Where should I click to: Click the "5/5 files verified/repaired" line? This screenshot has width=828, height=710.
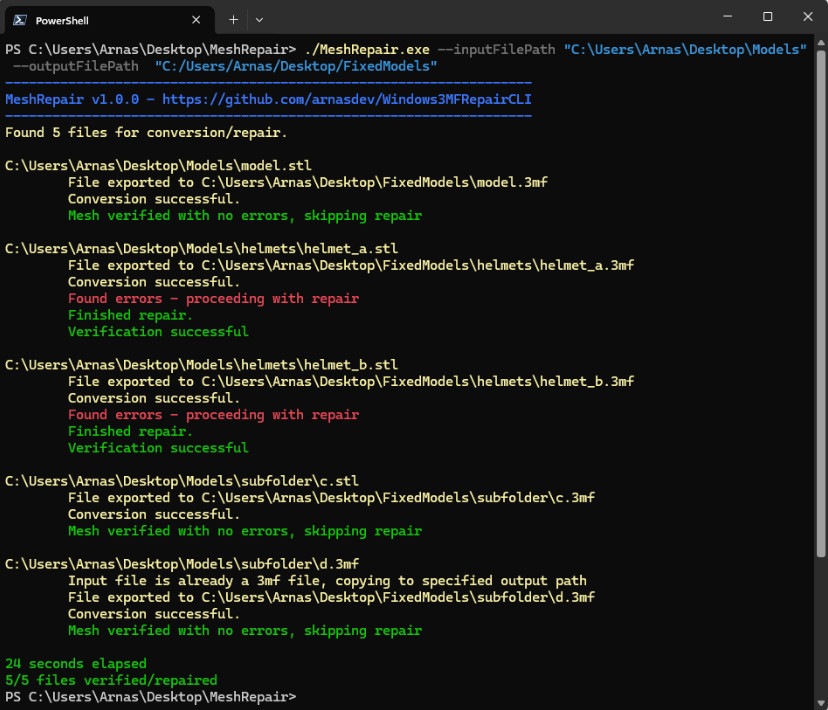tap(111, 680)
